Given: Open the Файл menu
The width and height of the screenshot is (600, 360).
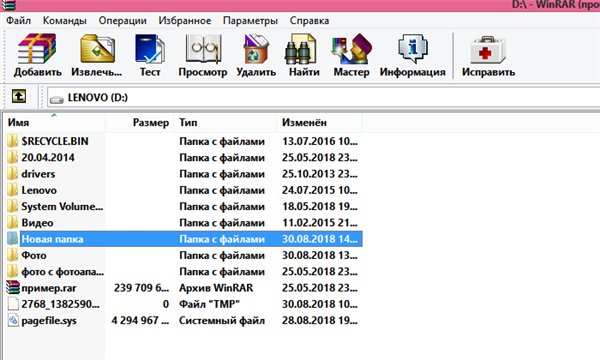Looking at the screenshot, I should [18, 21].
